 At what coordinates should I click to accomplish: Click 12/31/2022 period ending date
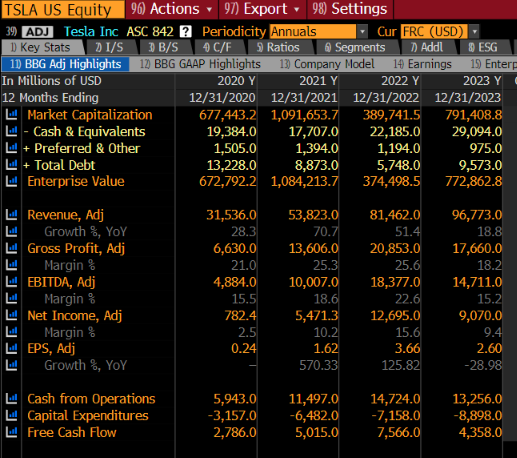coord(386,98)
